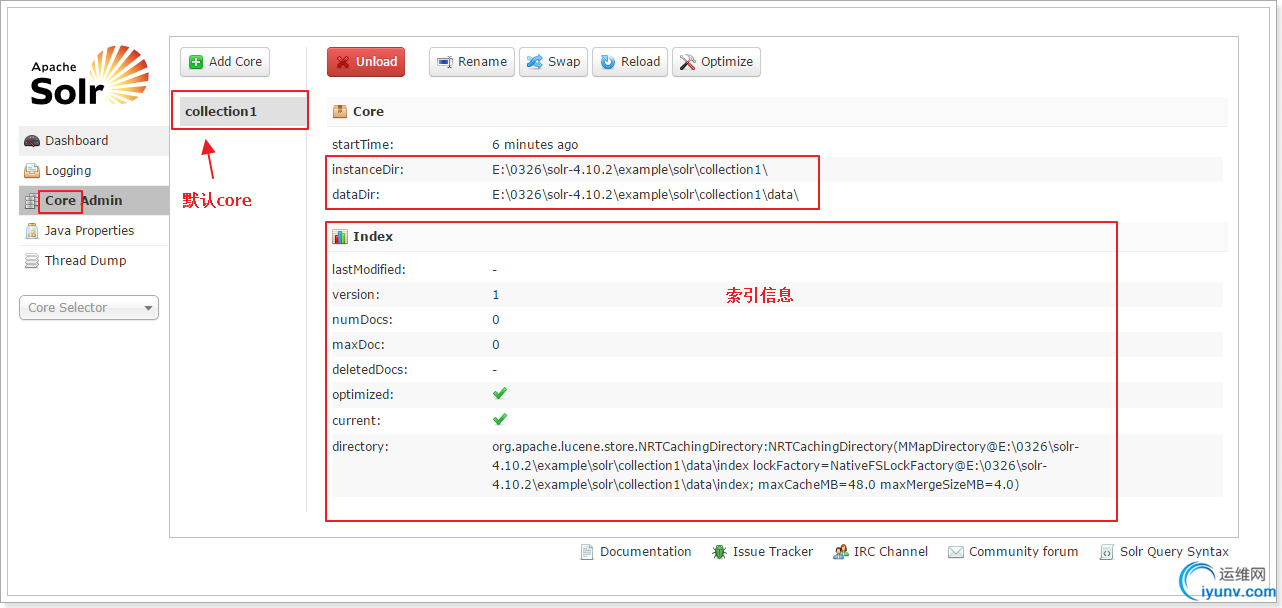Screen dimensions: 1282x608
Task: Click the directory NRTCachingDirectory value
Action: [x=785, y=466]
